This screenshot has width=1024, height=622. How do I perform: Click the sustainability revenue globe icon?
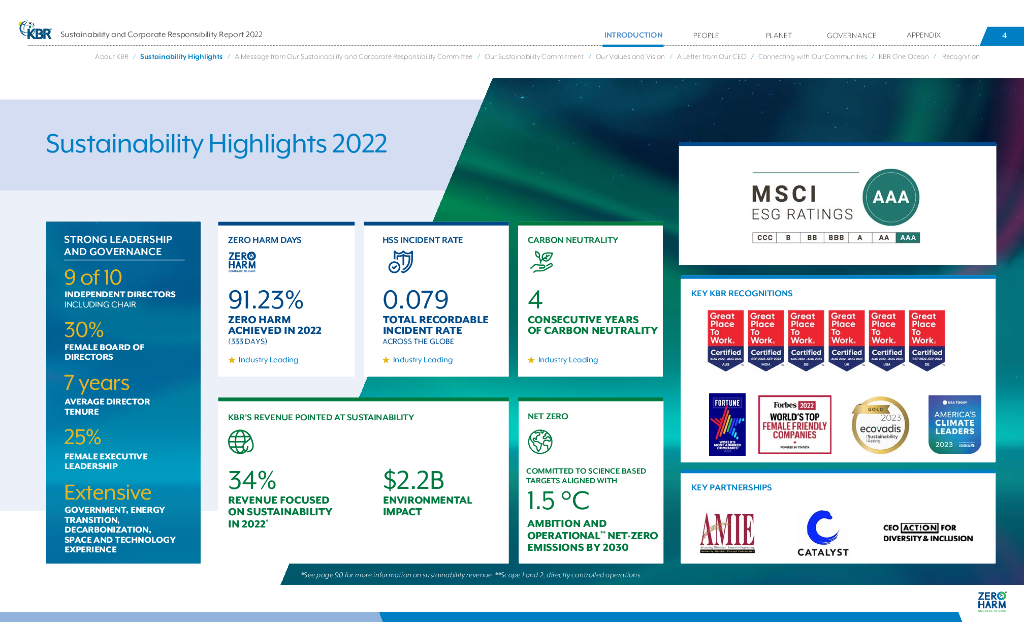(x=242, y=442)
